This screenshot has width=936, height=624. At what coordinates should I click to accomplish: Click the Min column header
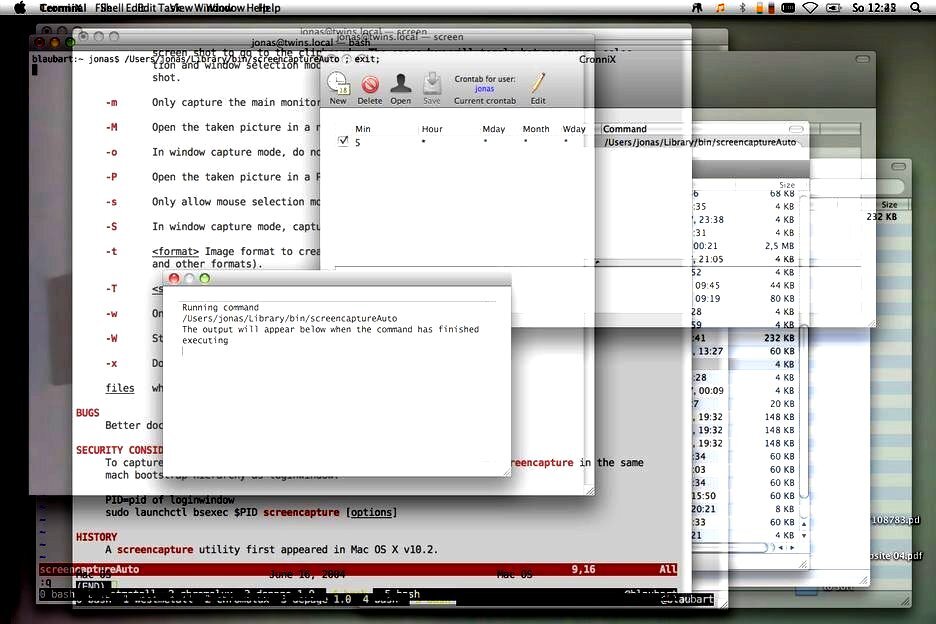pos(363,129)
